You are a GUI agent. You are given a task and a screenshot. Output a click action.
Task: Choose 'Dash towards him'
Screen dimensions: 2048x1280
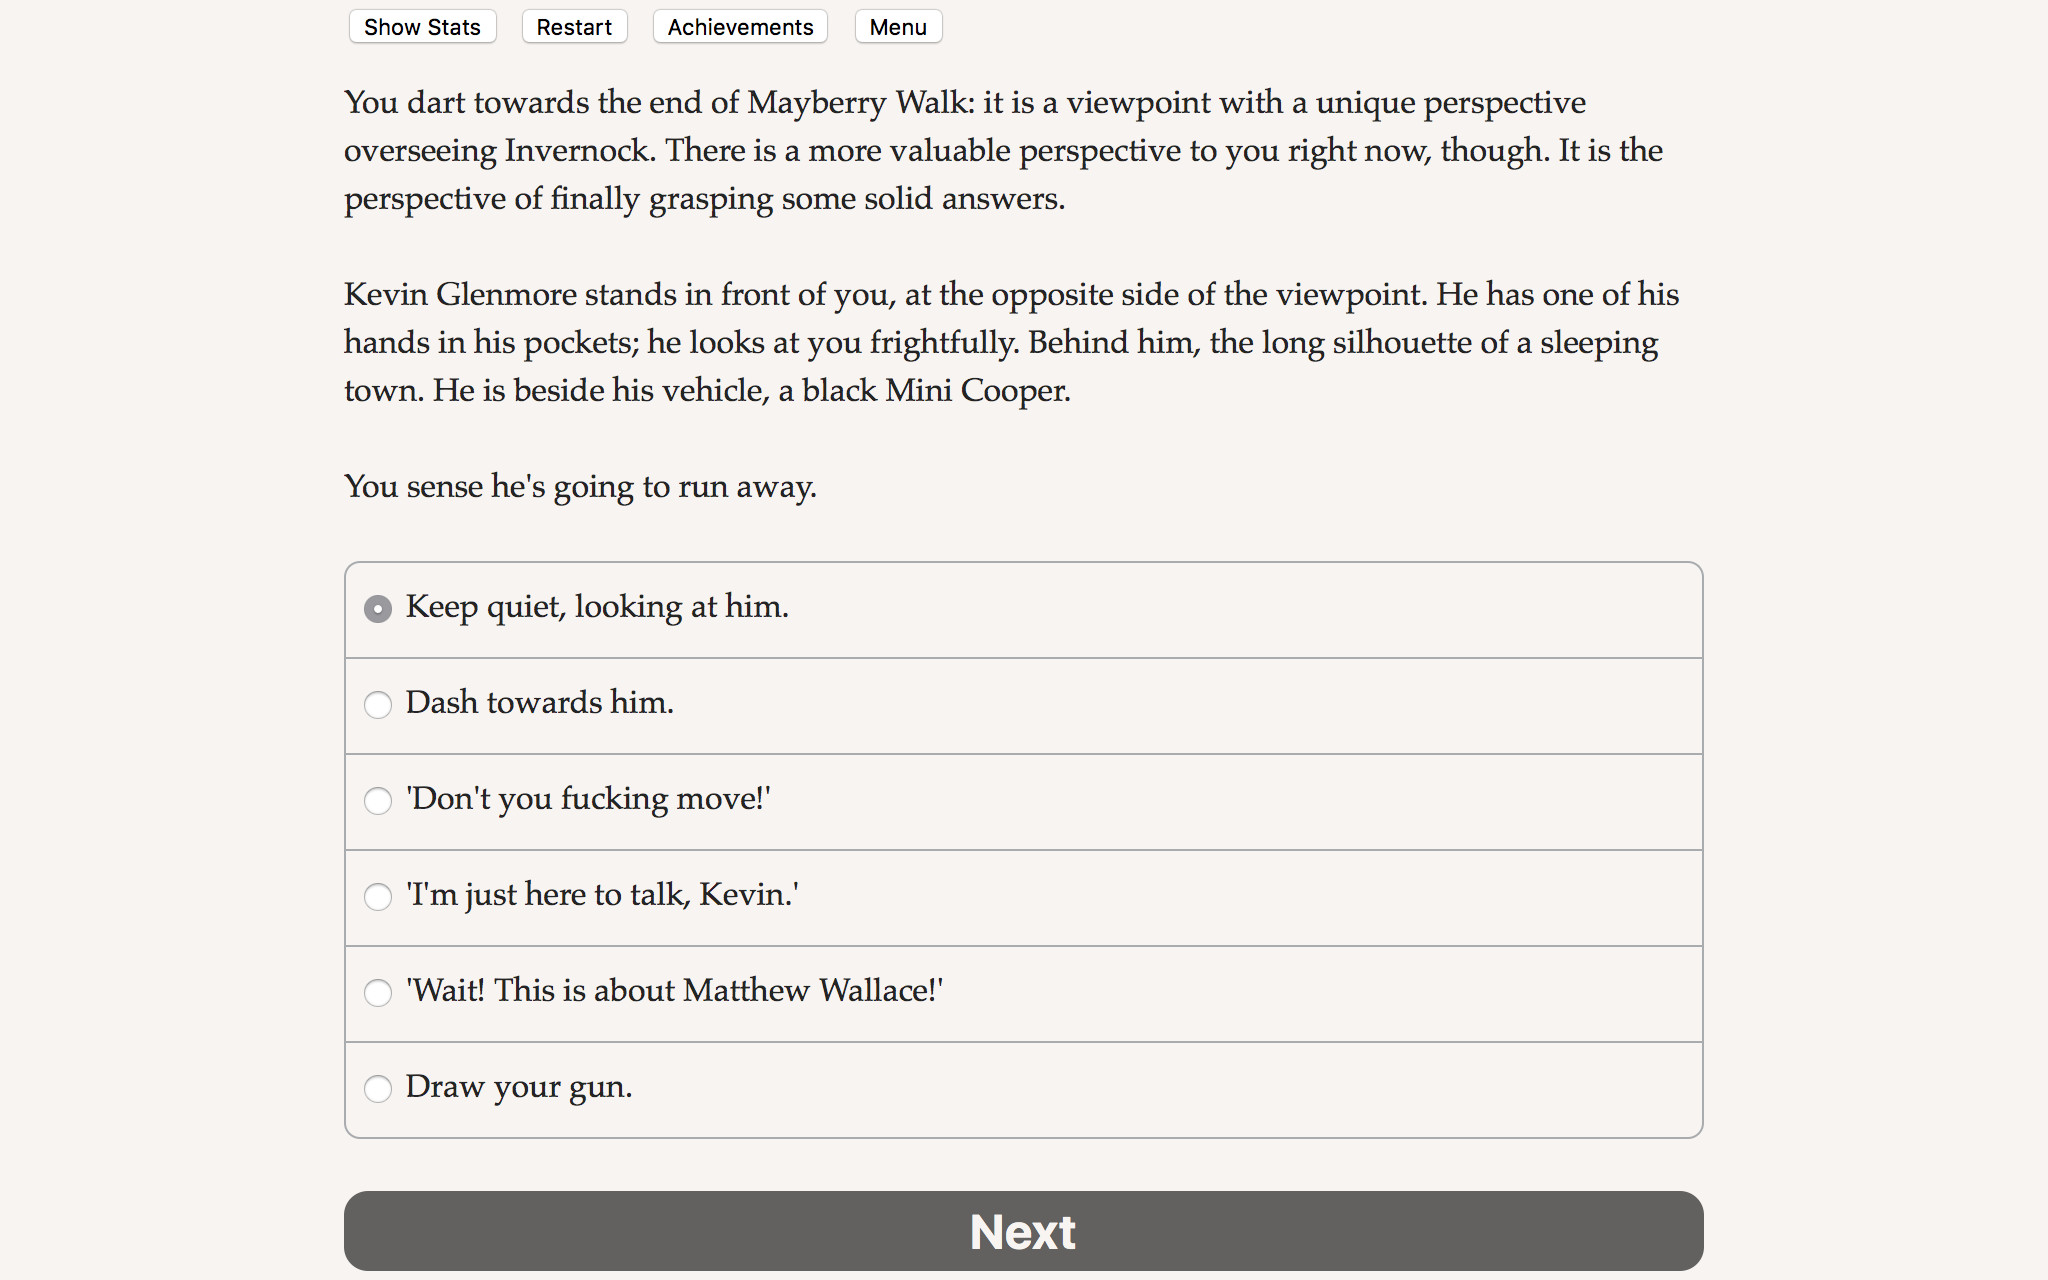540,703
